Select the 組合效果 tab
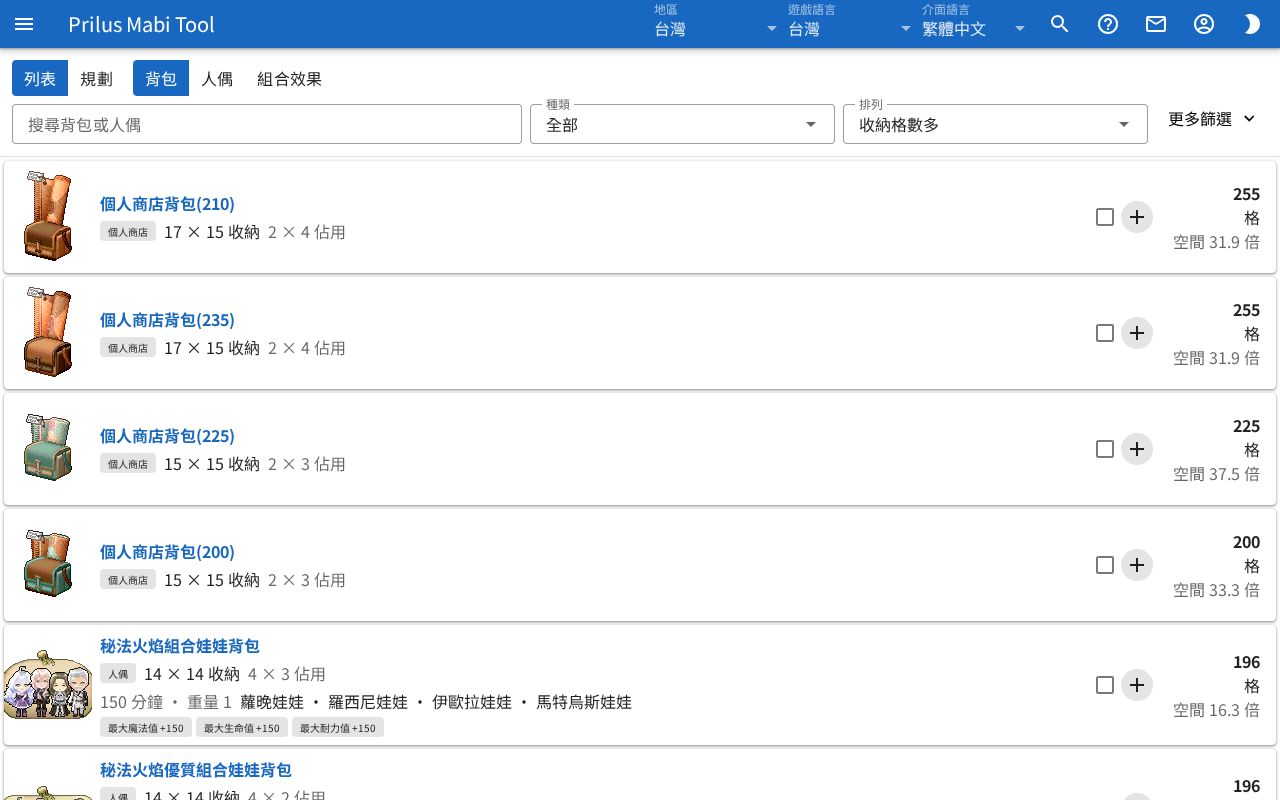The image size is (1280, 800). 289,78
